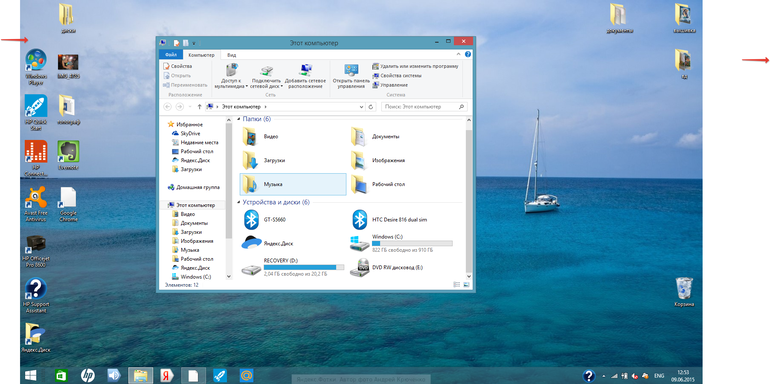Switch to details view icon in status bar
The height and width of the screenshot is (384, 770).
[457, 284]
